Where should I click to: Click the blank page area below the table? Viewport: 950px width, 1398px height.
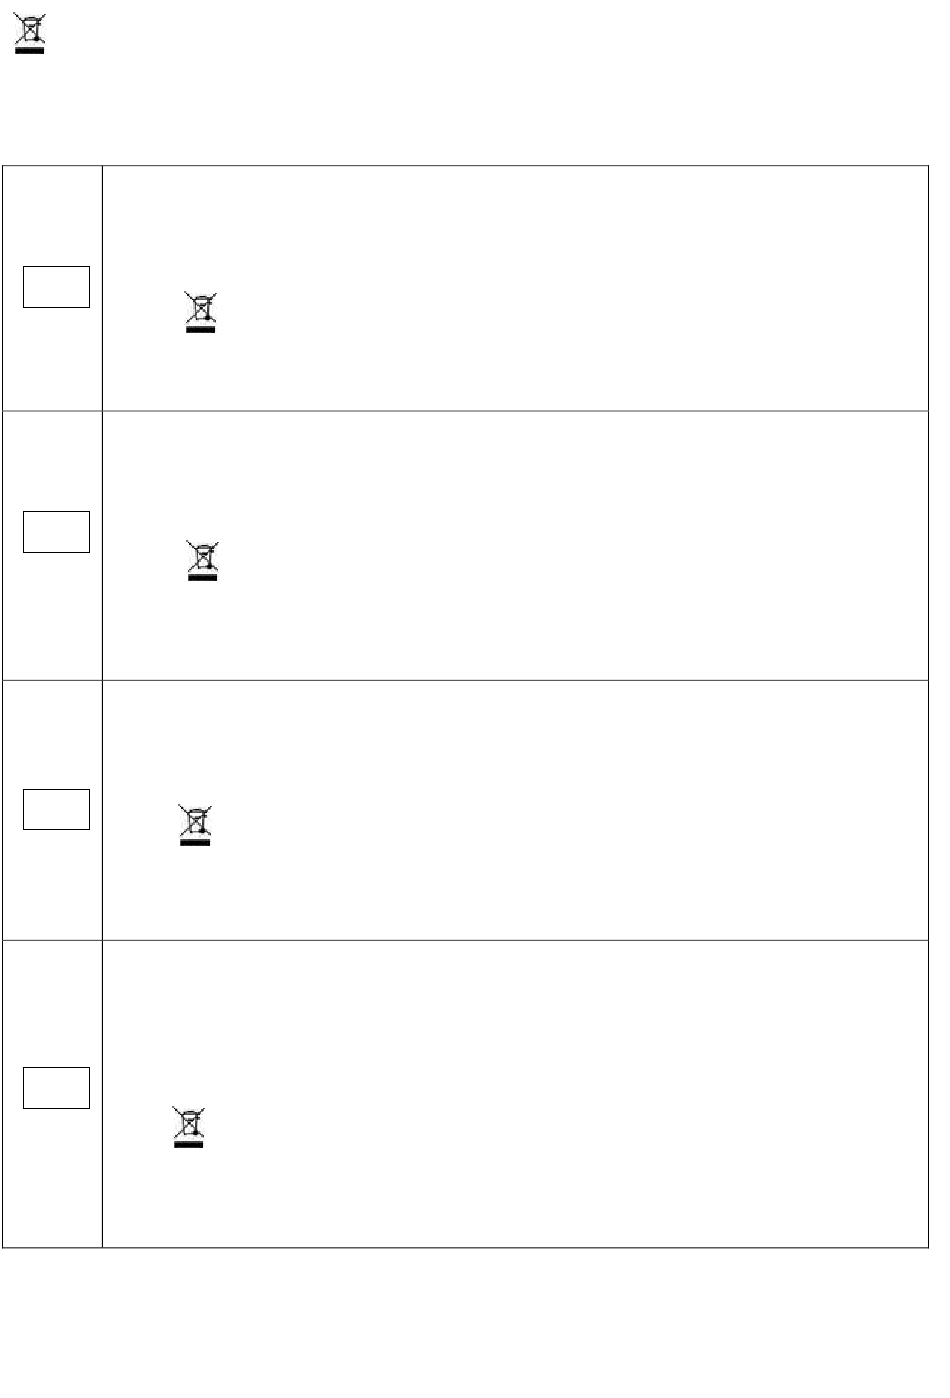point(475,1322)
